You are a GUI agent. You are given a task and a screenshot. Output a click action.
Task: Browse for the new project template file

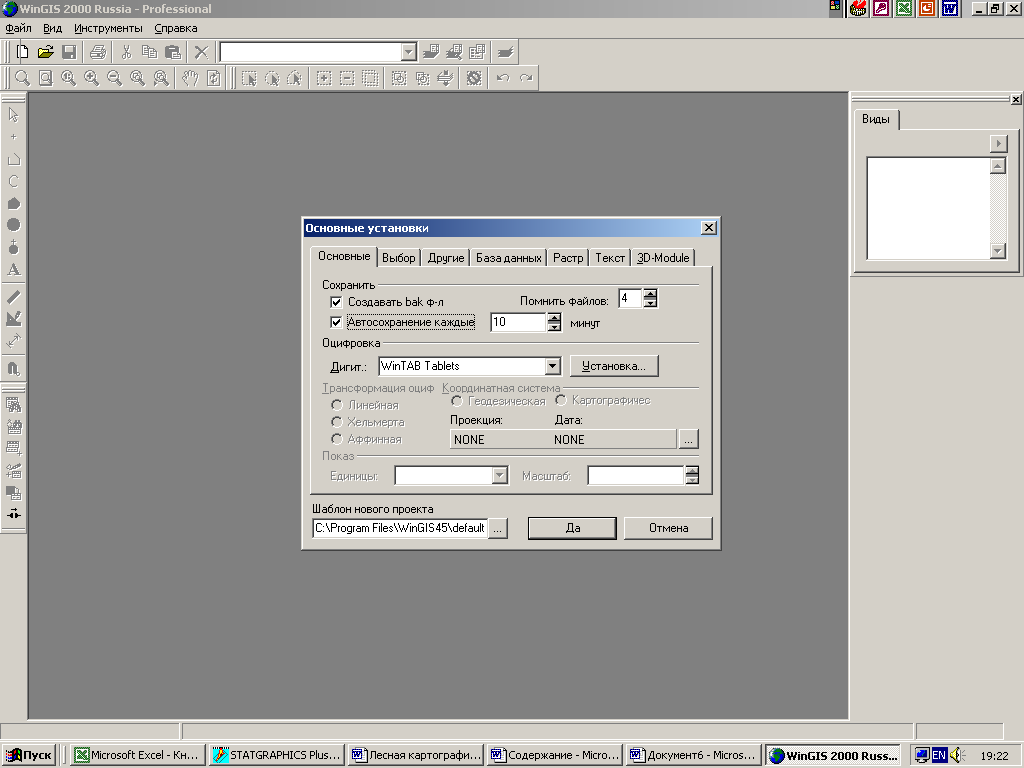click(x=498, y=528)
